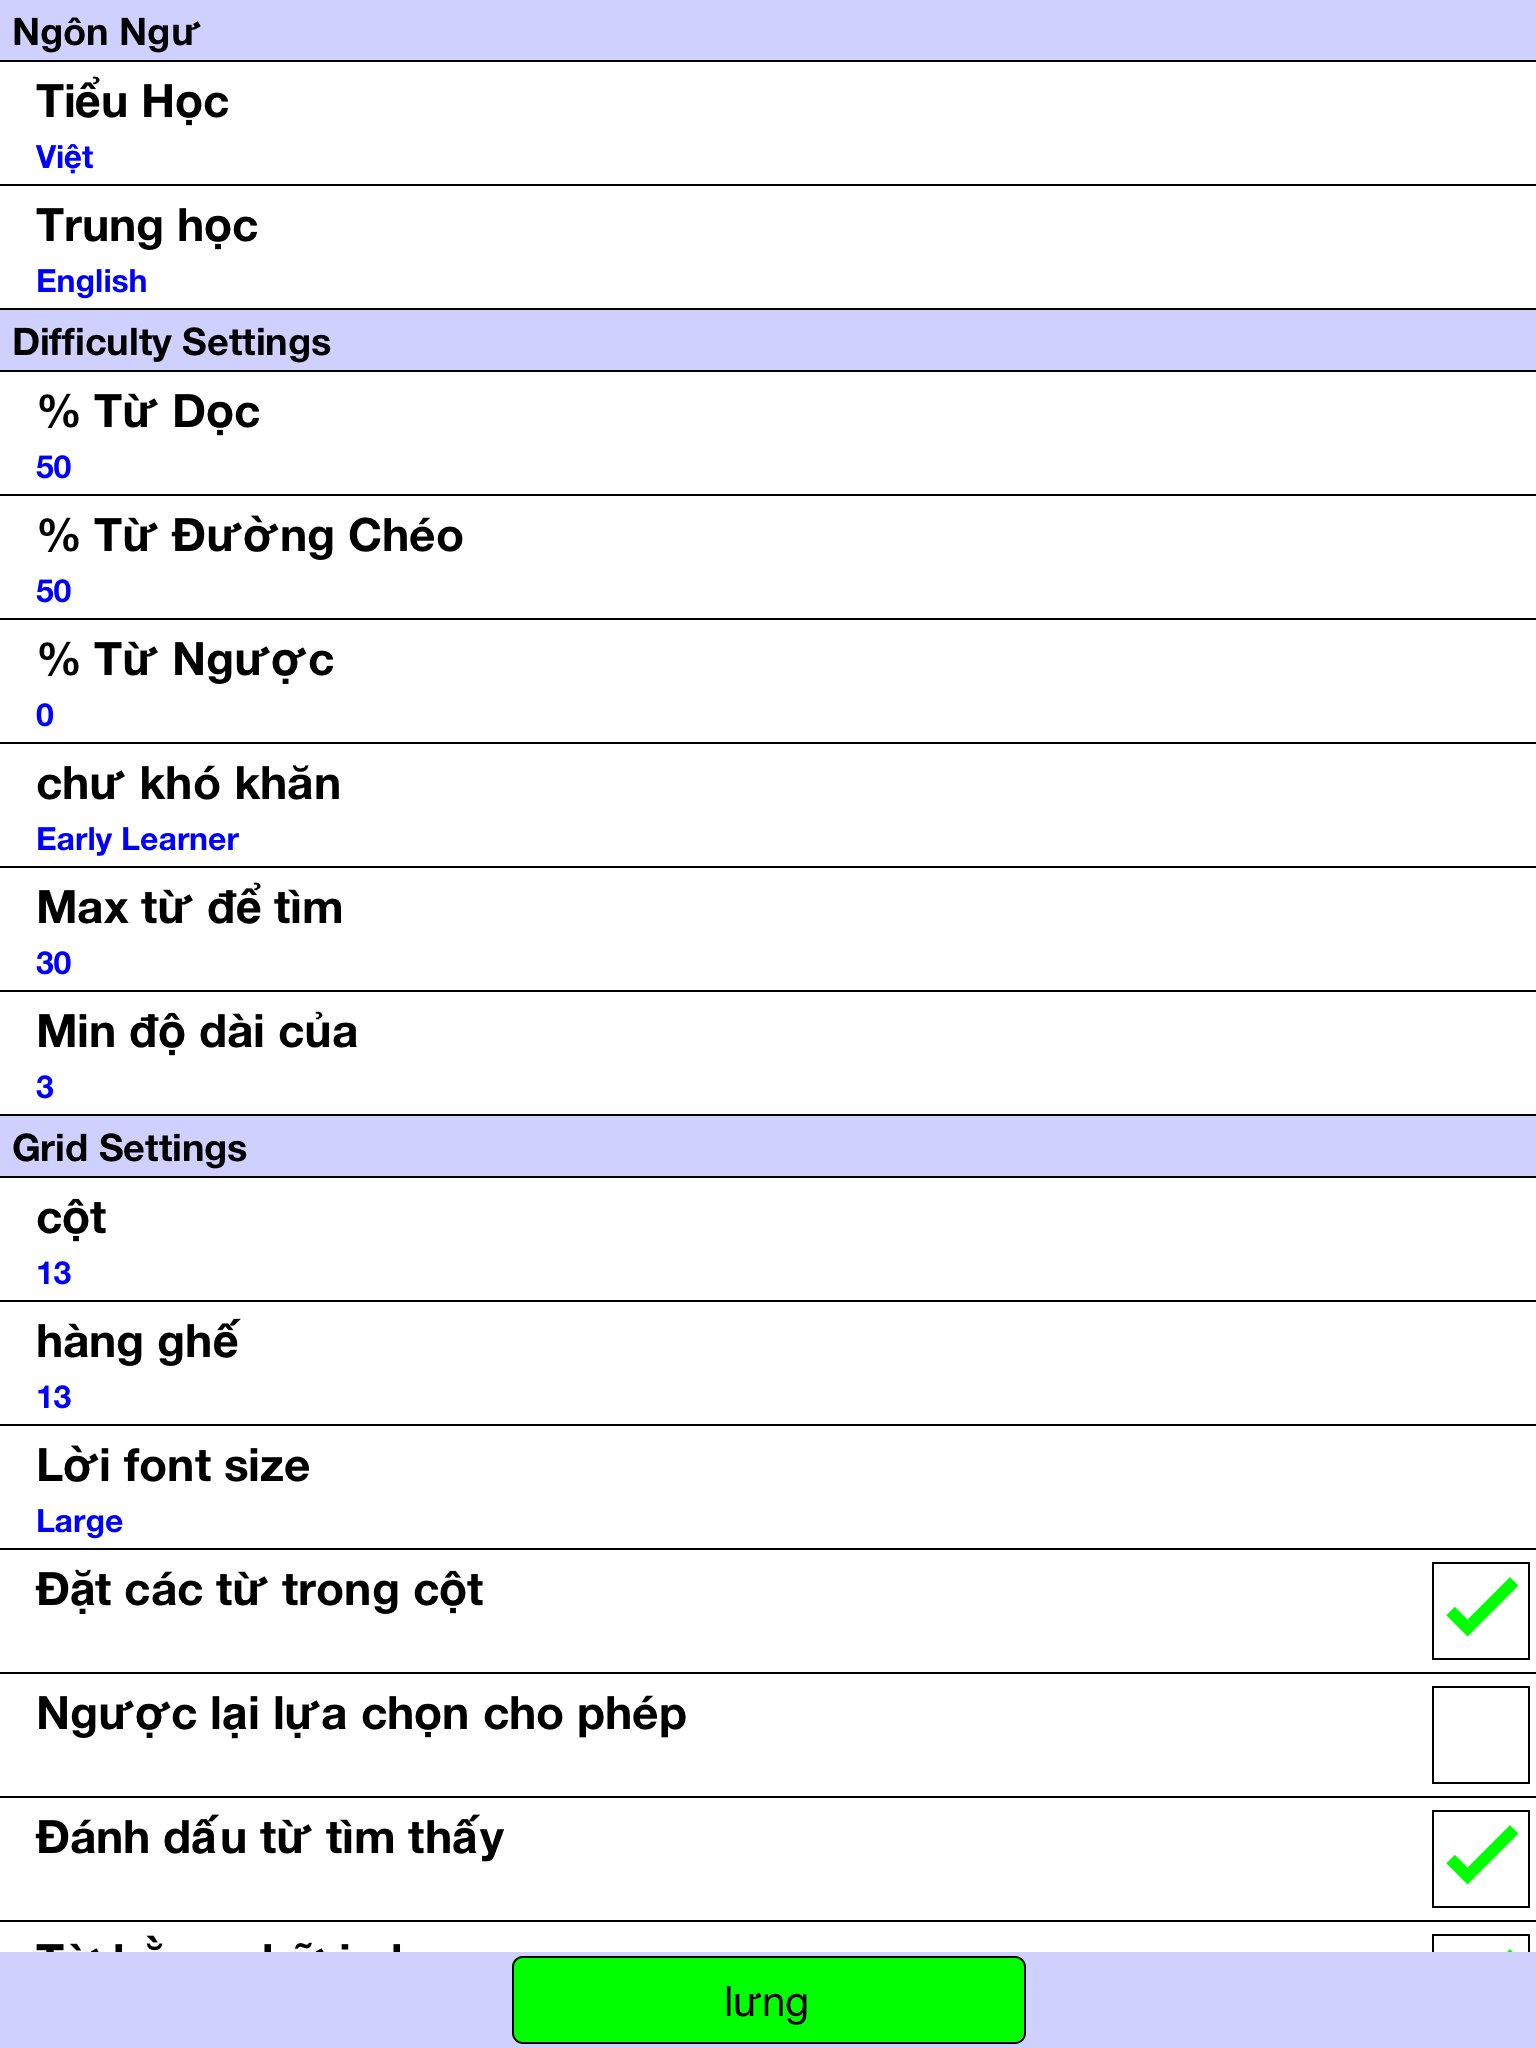Enable the 'Ngược lại lựa chọn cho phép' checkbox
The height and width of the screenshot is (2048, 1536).
(1480, 1734)
